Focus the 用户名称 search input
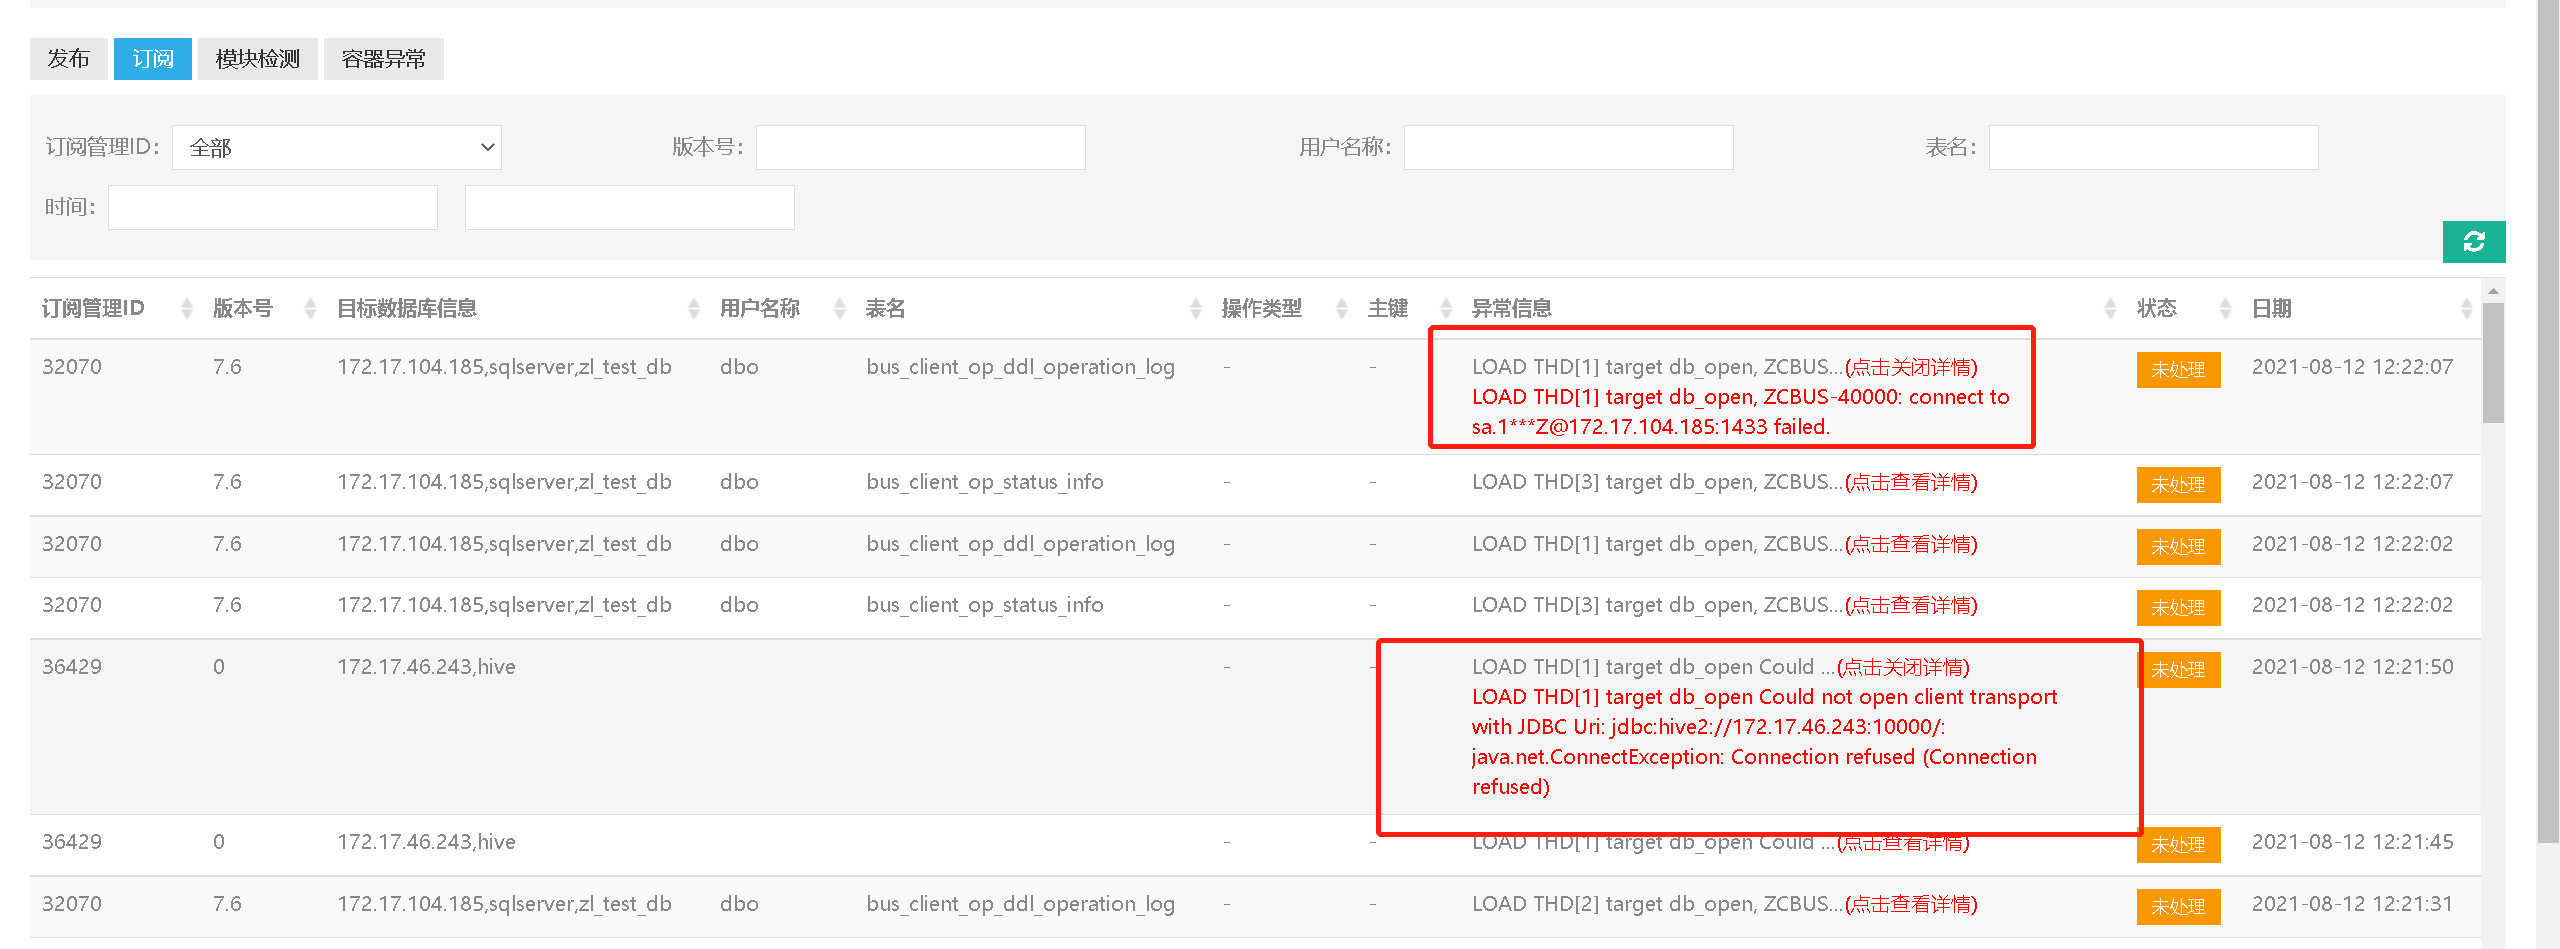 [x=1568, y=148]
